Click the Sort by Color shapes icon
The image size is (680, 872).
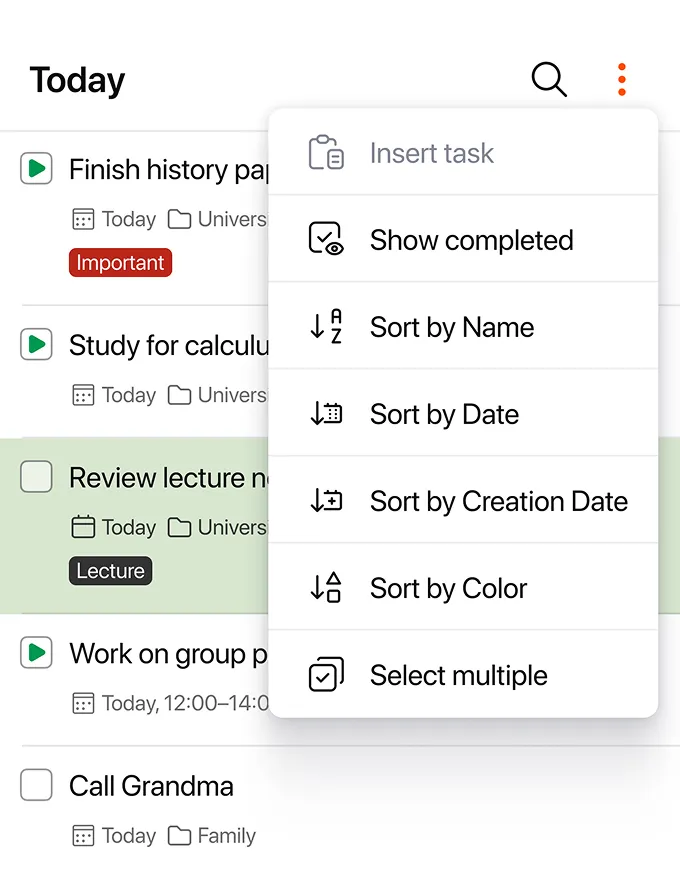(x=326, y=588)
